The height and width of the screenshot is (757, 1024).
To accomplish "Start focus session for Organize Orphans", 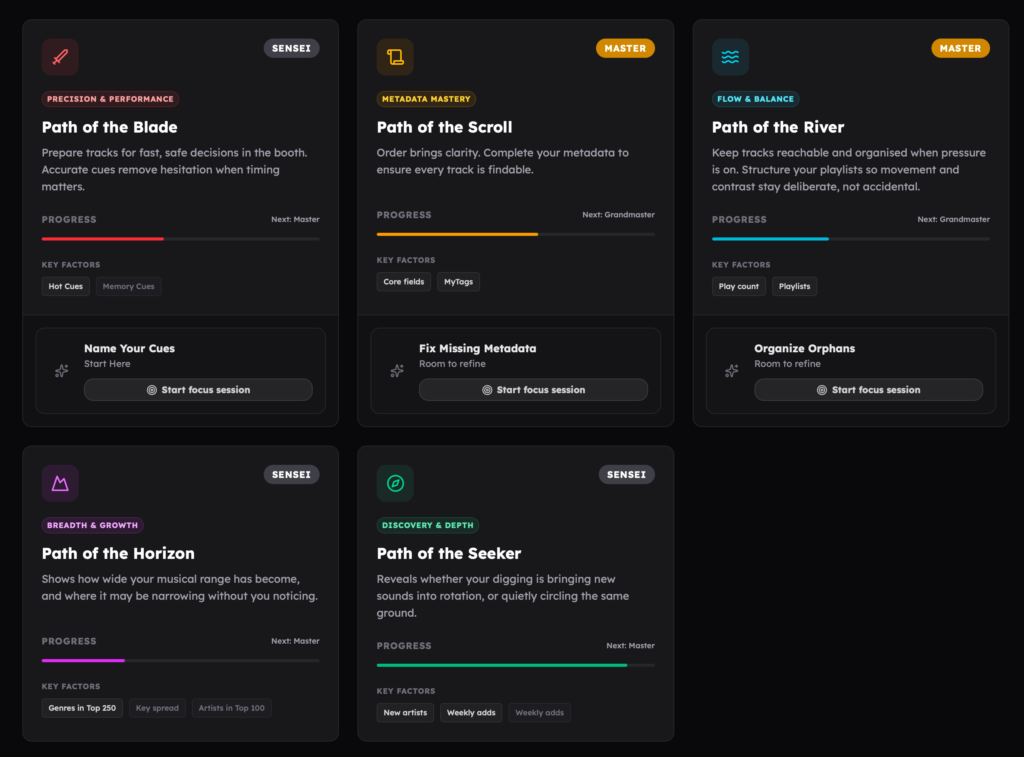I will click(x=868, y=390).
